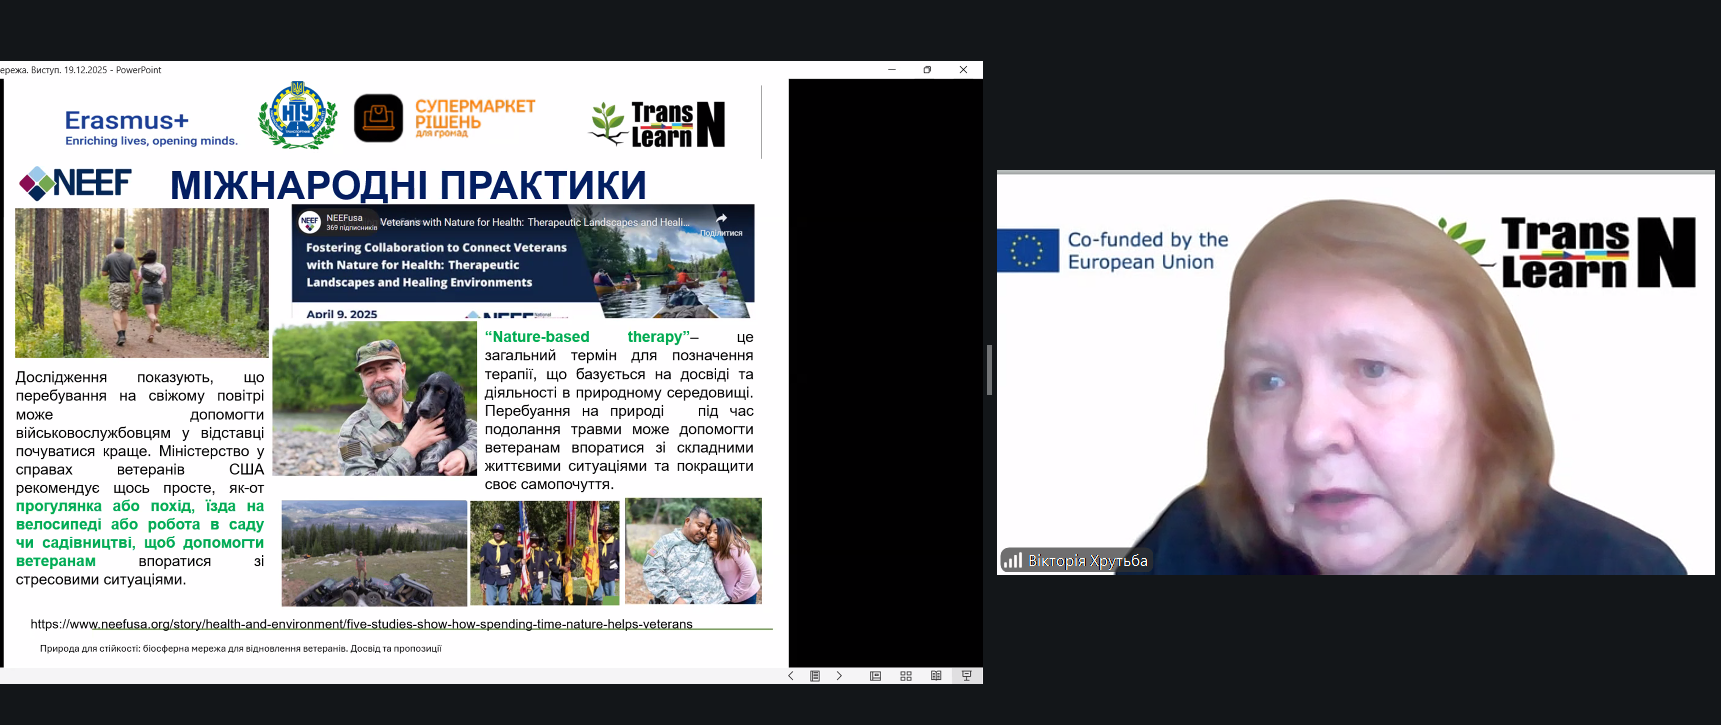Image resolution: width=1721 pixels, height=725 pixels.
Task: Open Slide Sorter grid view
Action: pos(906,676)
